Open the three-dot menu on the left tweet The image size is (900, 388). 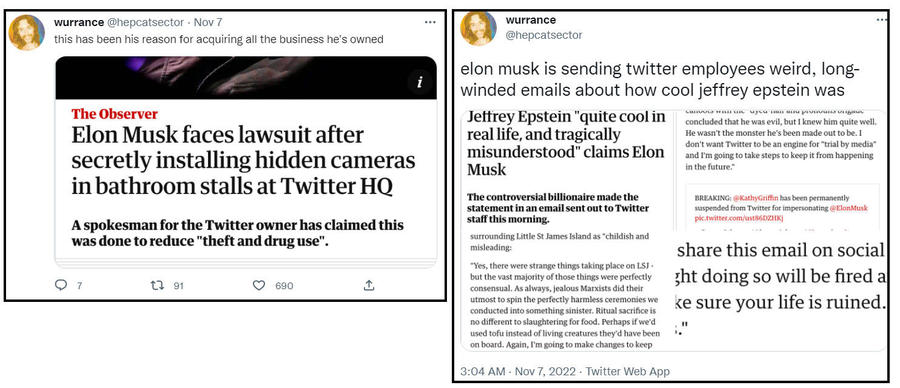click(430, 22)
